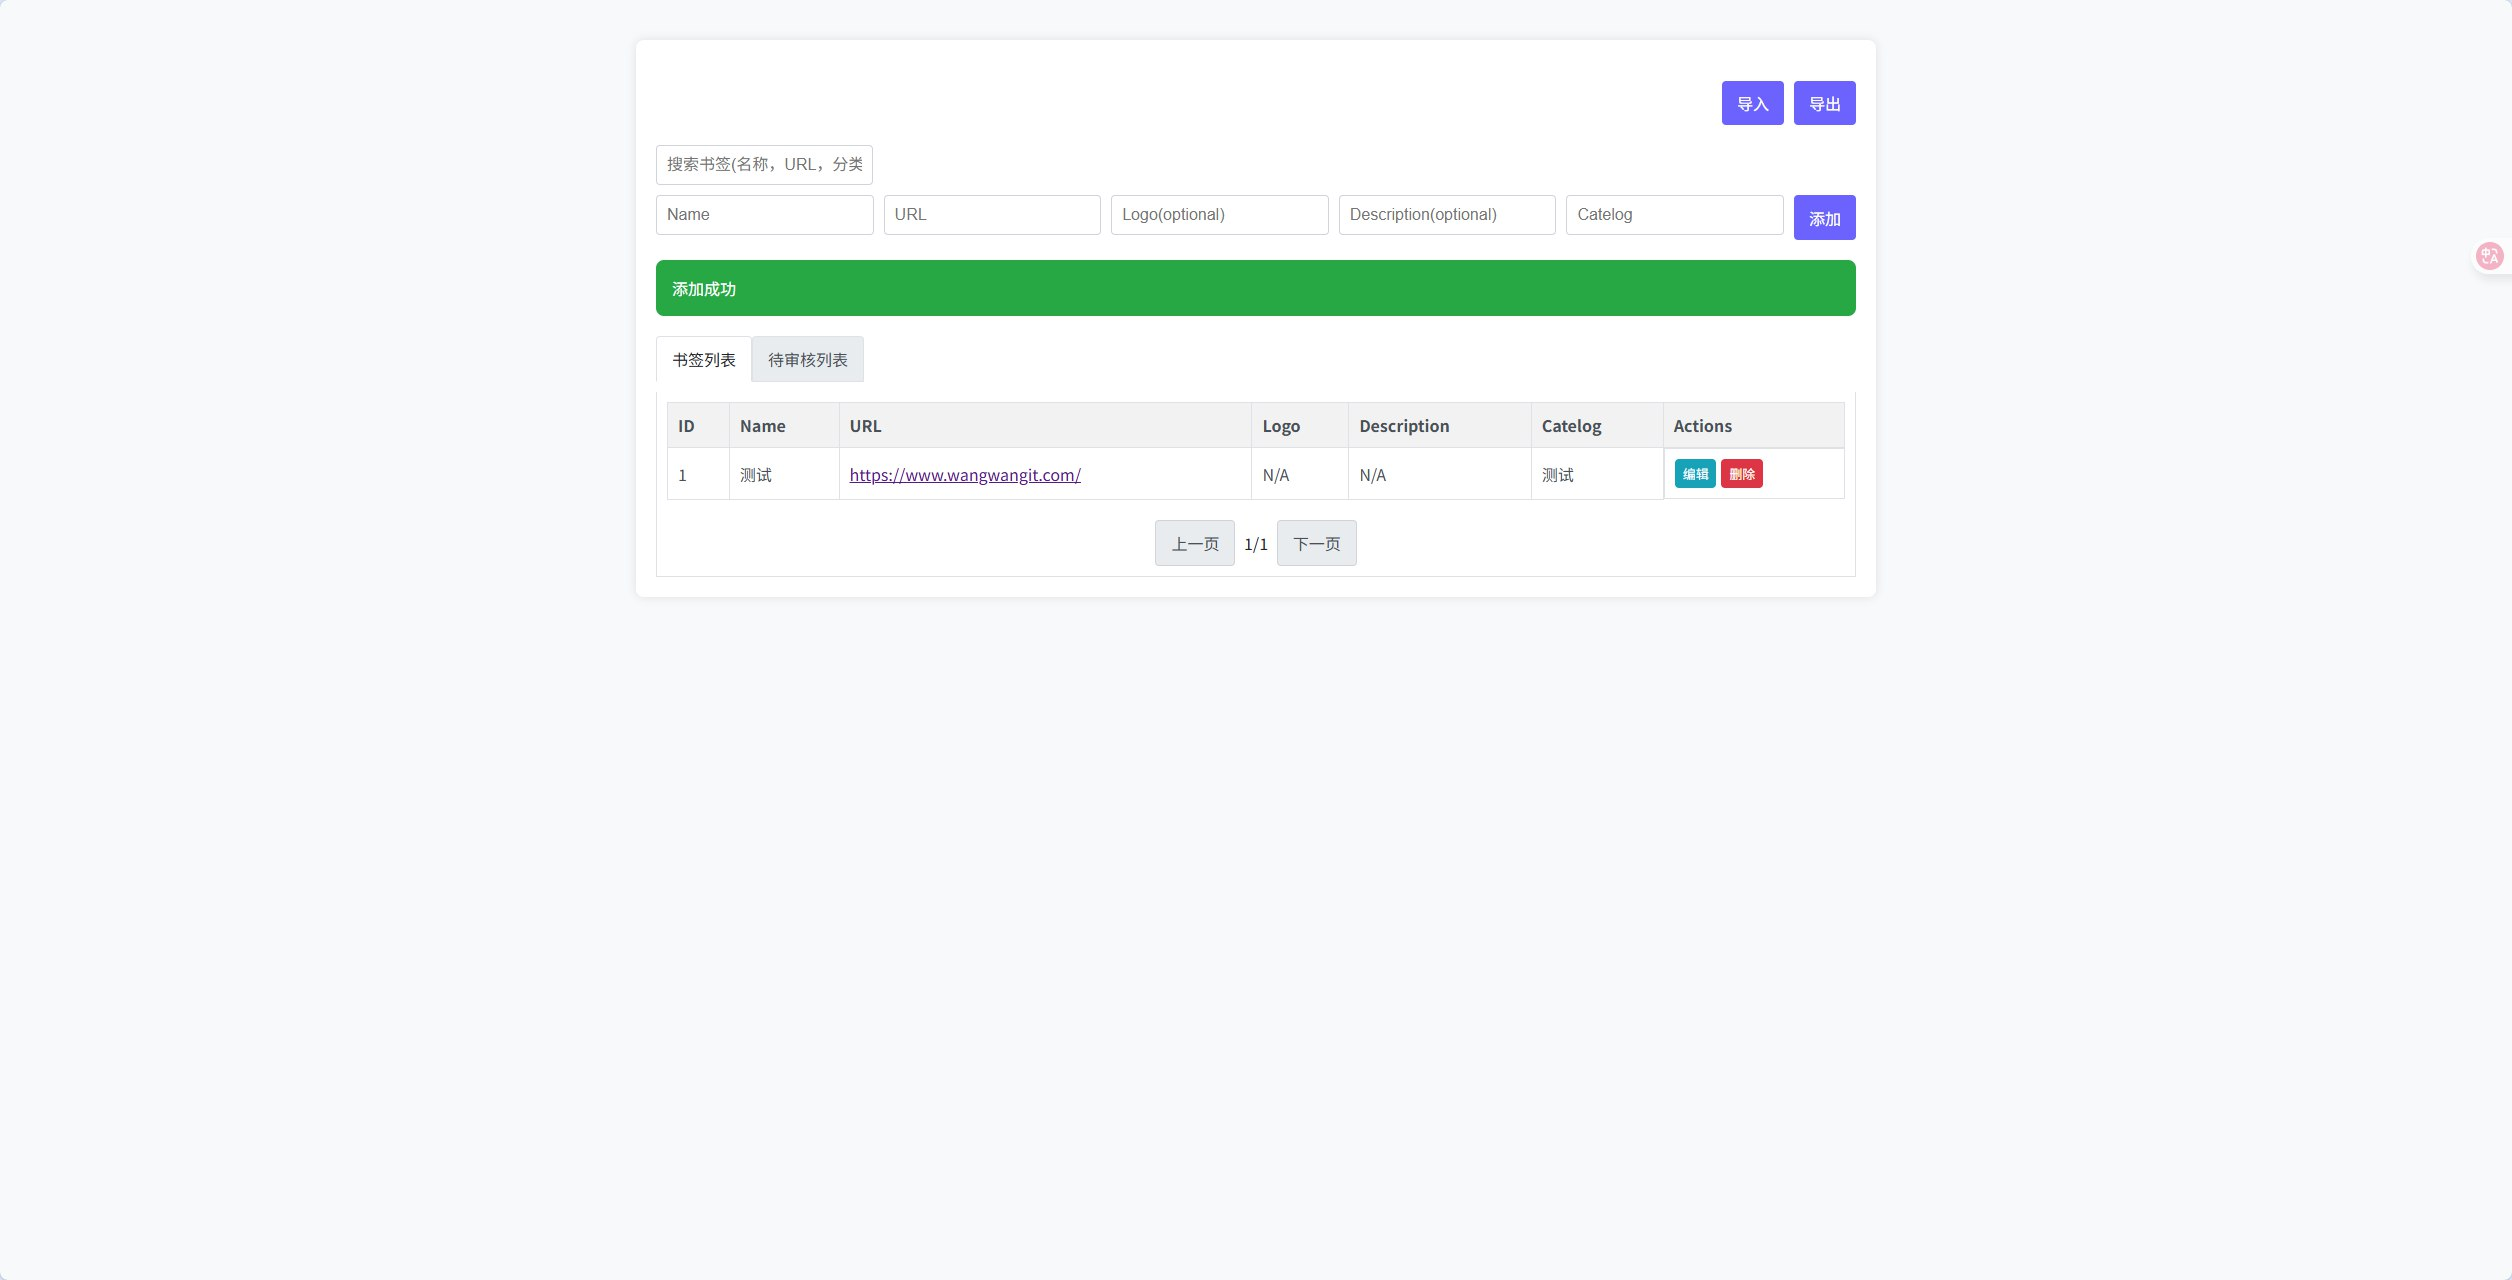The width and height of the screenshot is (2512, 1280).
Task: Click the bookmark search input field
Action: 764,165
